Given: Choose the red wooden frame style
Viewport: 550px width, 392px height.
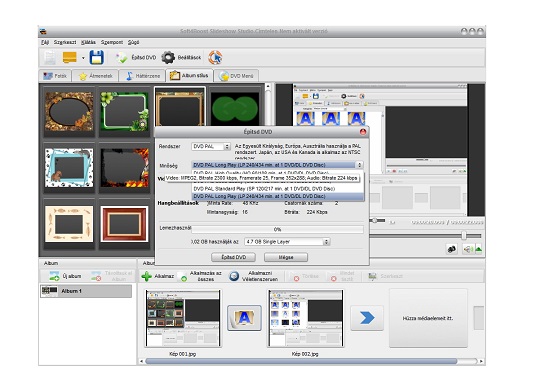Looking at the screenshot, I should pos(125,224).
